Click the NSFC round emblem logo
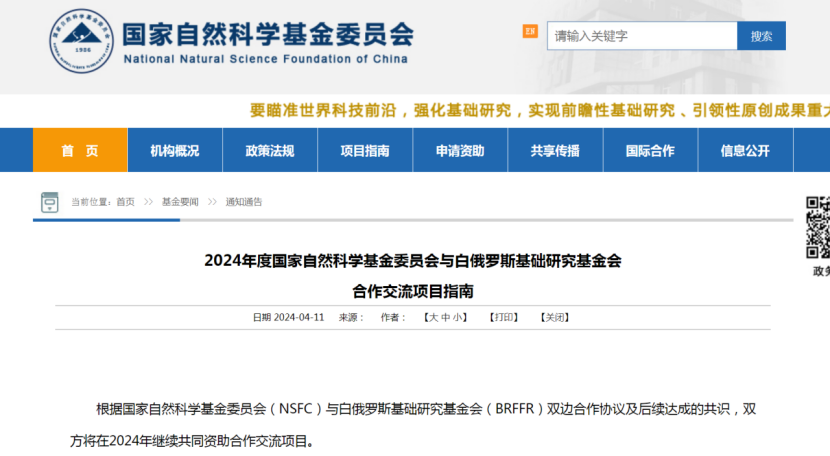This screenshot has height=456, width=830. [82, 41]
